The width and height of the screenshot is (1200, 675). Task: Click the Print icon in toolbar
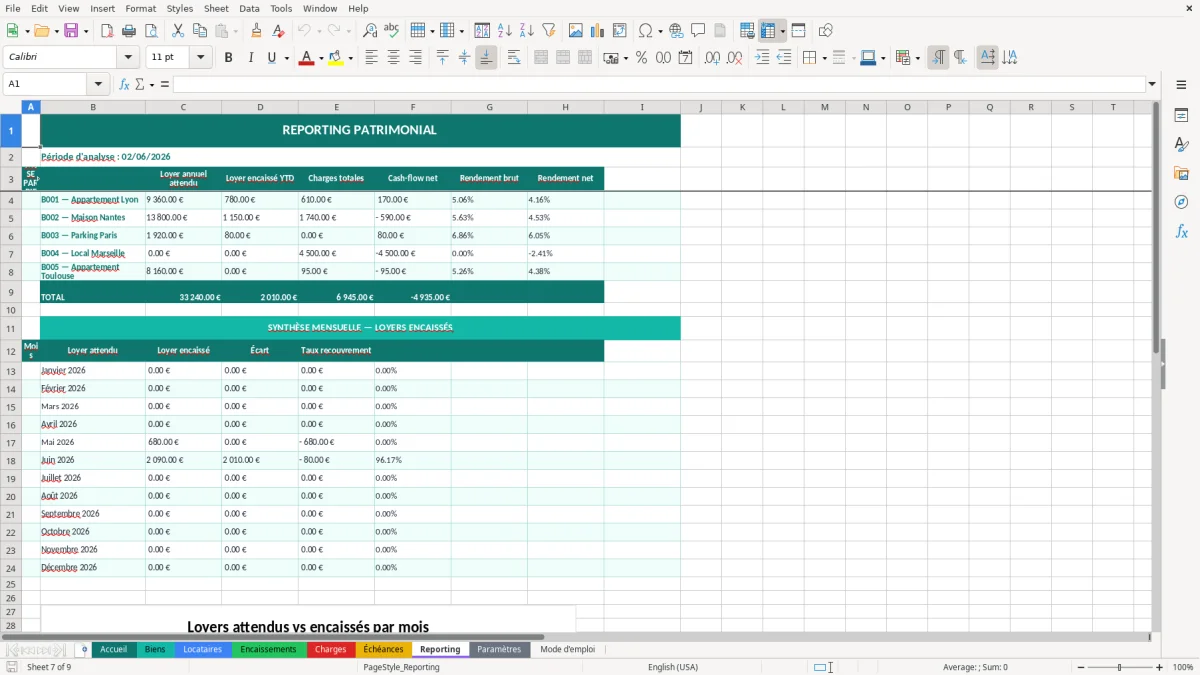pos(129,31)
